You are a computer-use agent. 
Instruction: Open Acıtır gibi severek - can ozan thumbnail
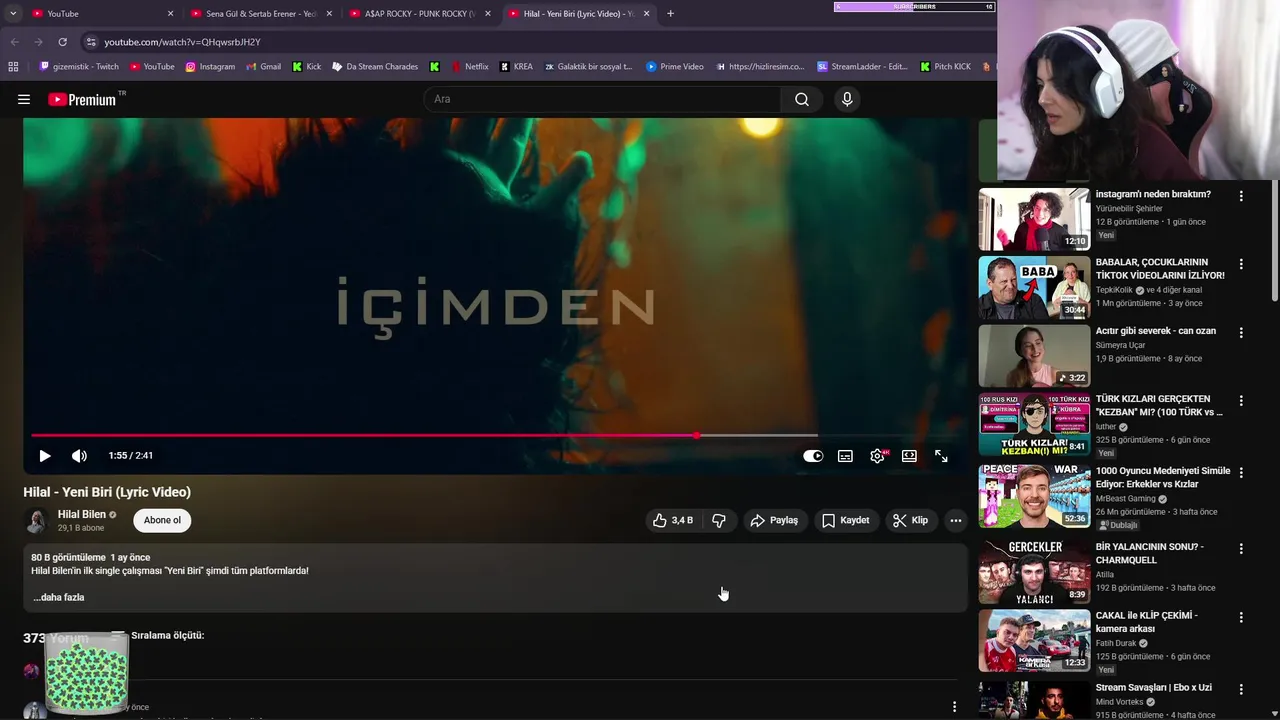click(x=1034, y=356)
